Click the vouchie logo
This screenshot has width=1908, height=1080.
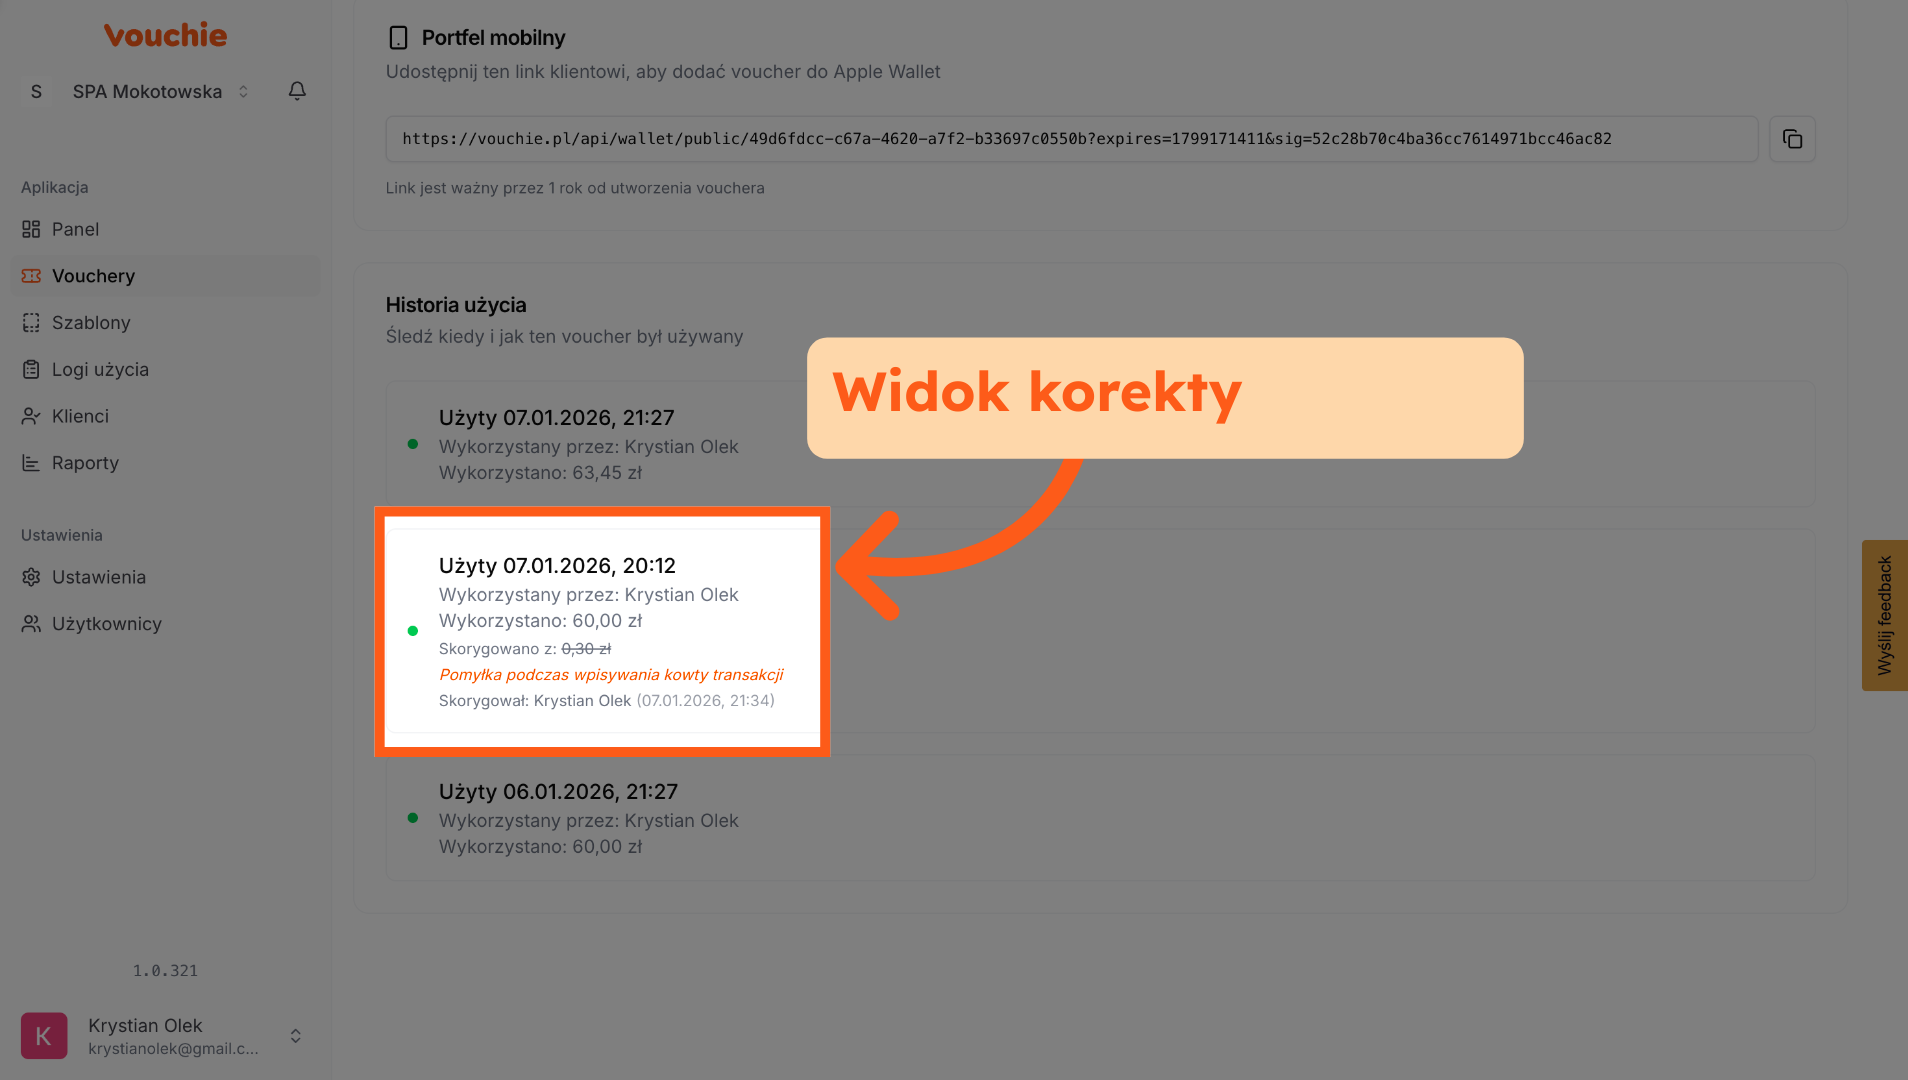click(x=165, y=35)
